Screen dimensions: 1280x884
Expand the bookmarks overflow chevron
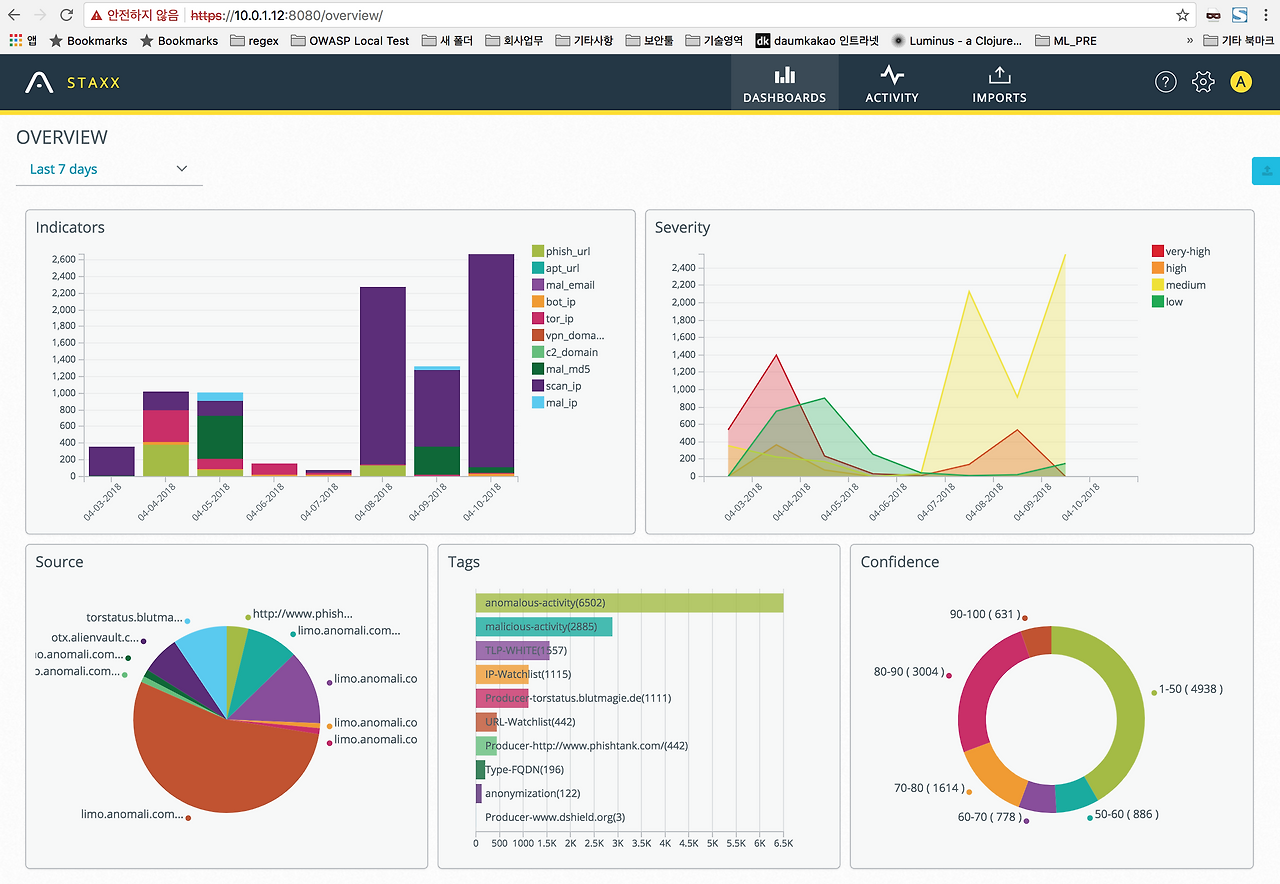pyautogui.click(x=1190, y=41)
